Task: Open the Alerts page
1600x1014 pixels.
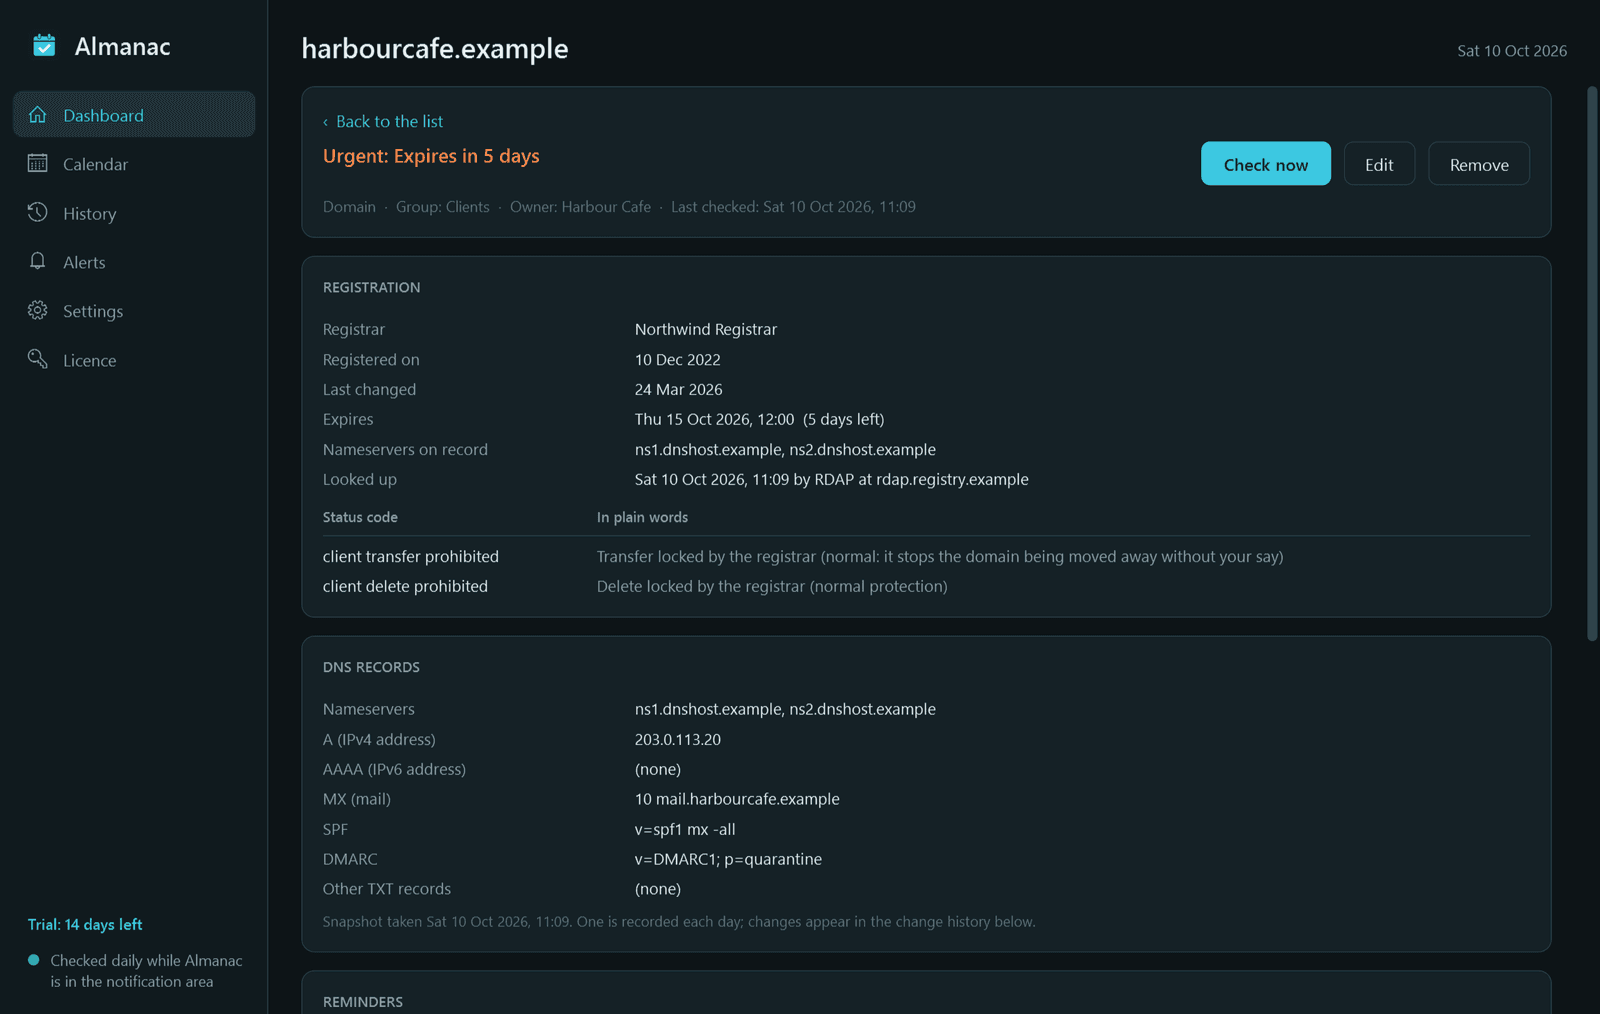Action: tap(134, 262)
